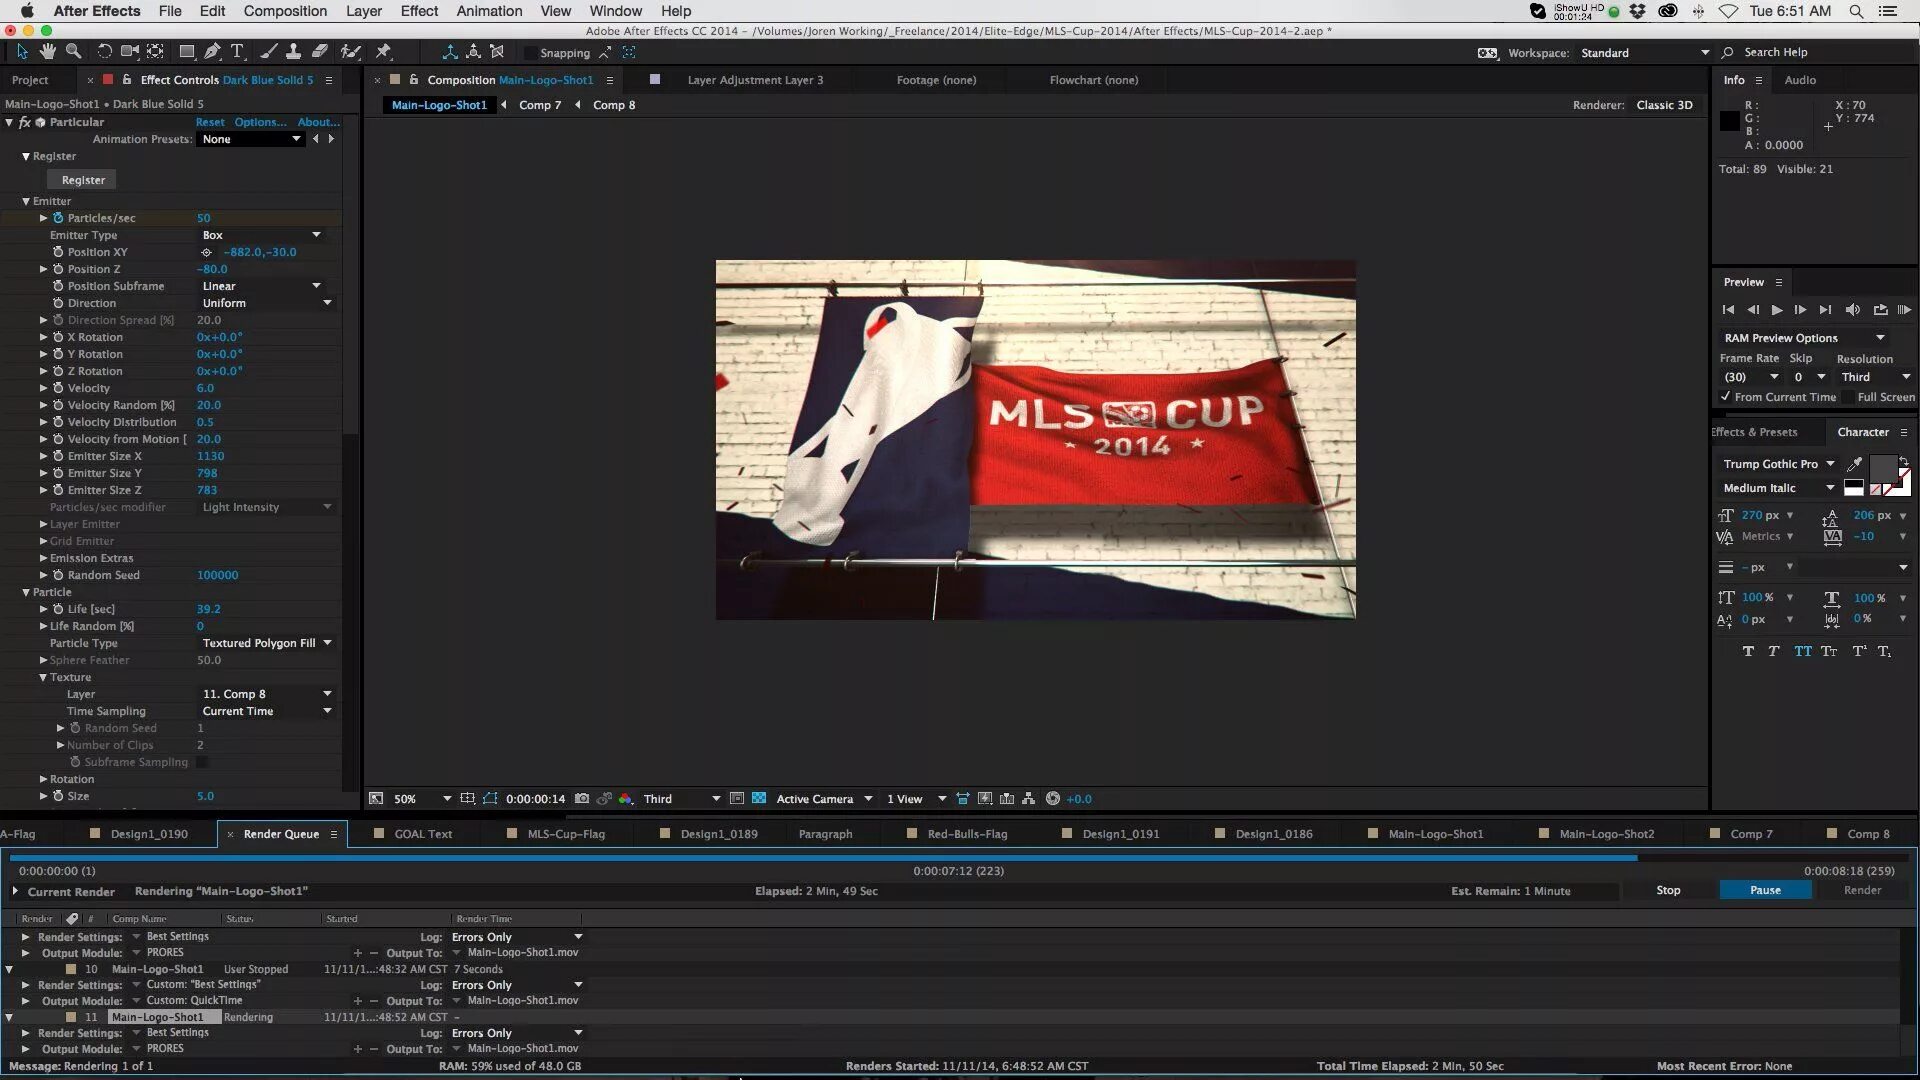
Task: Open the Animation menu
Action: [x=489, y=11]
